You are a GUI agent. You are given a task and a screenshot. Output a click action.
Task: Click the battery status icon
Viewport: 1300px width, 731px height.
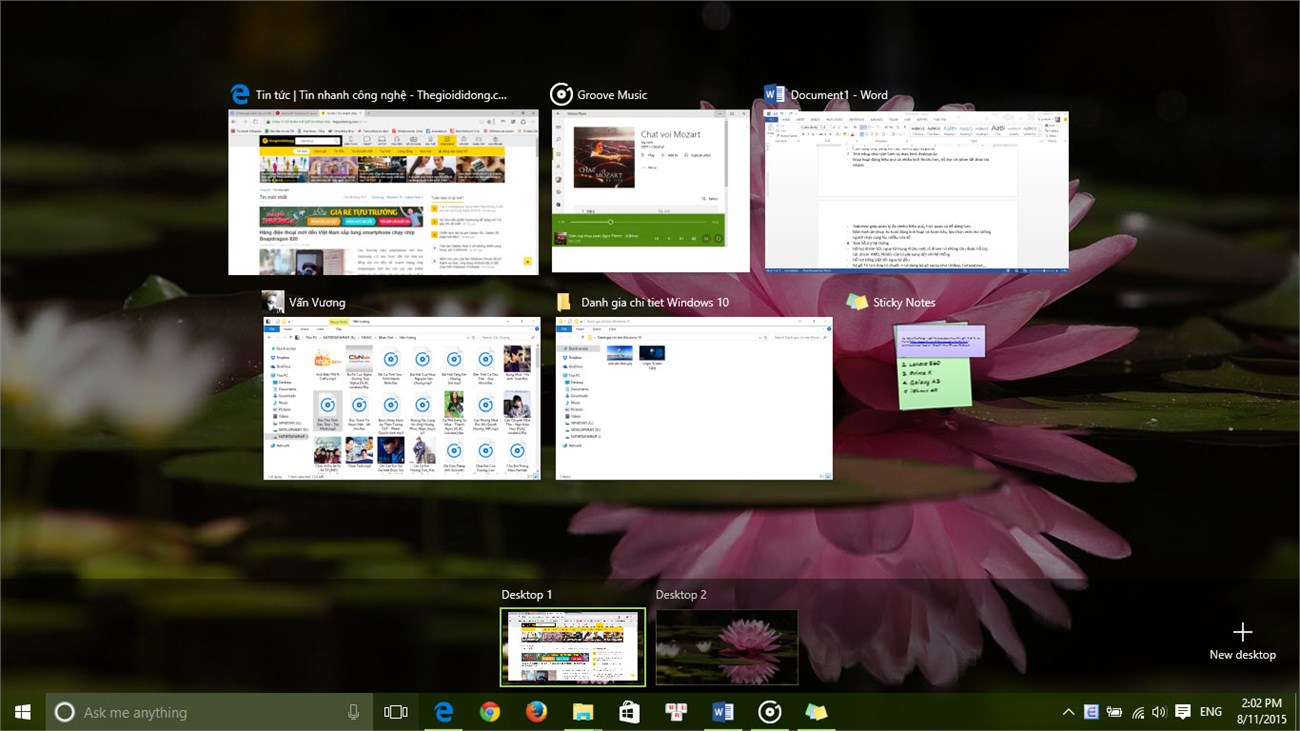(1114, 712)
